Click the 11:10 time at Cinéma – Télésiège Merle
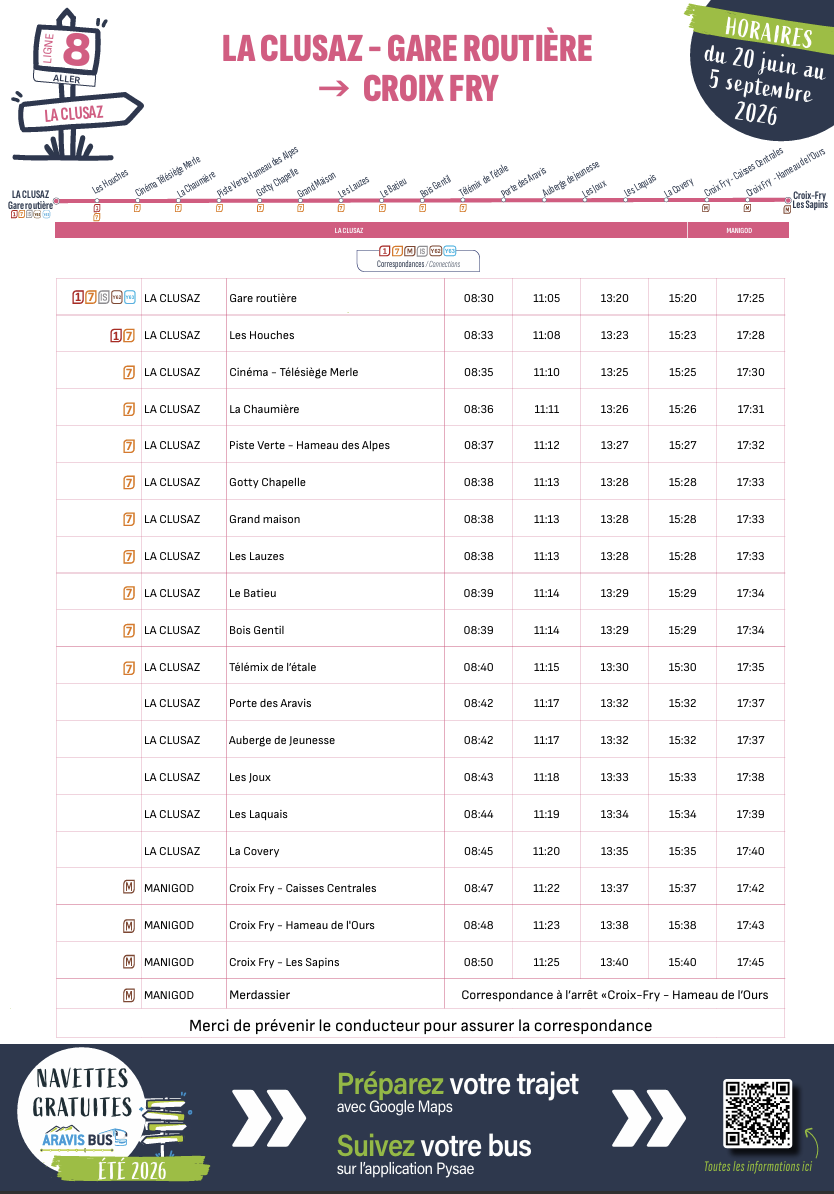834x1194 pixels. [x=546, y=372]
